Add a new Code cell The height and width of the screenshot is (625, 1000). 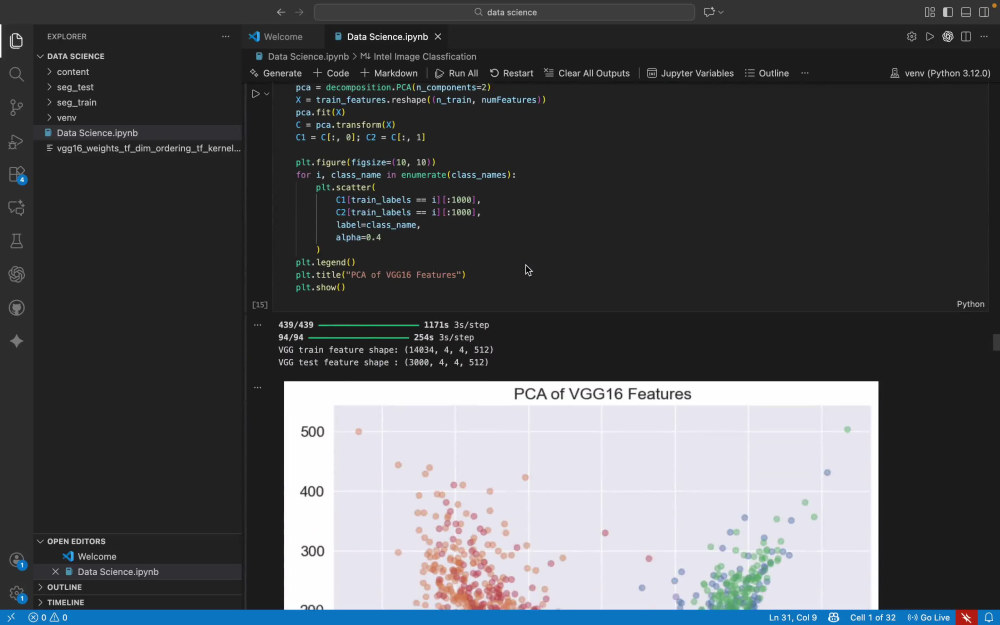coord(331,73)
